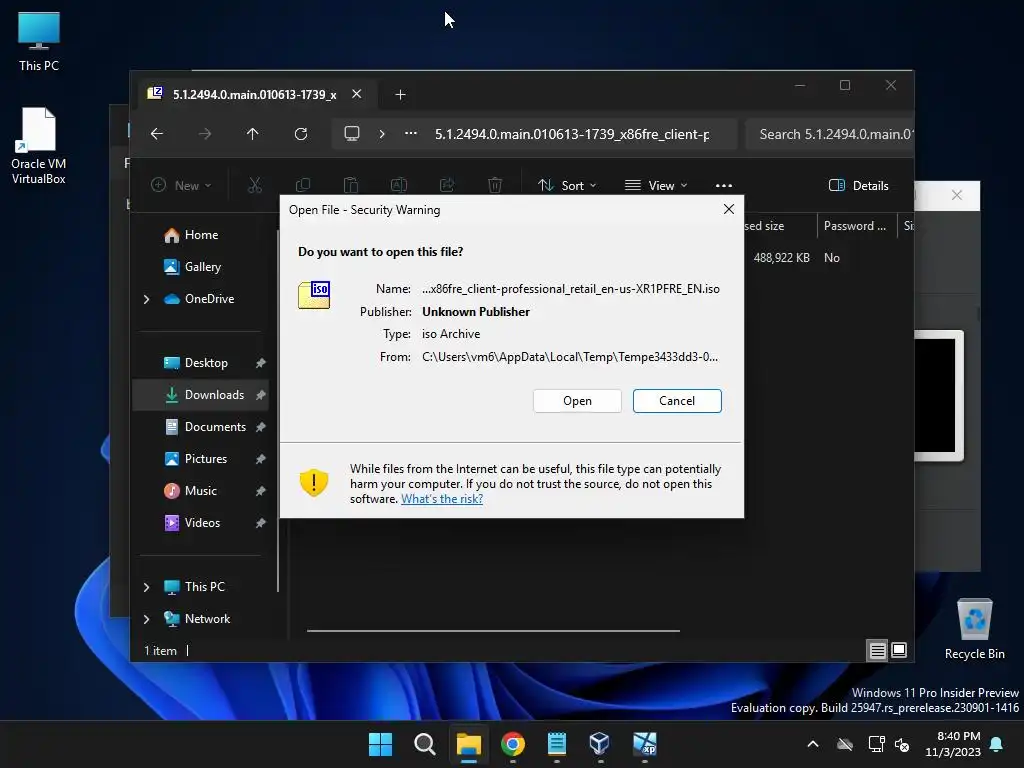
Task: Expand the OneDrive tree node
Action: [146, 299]
